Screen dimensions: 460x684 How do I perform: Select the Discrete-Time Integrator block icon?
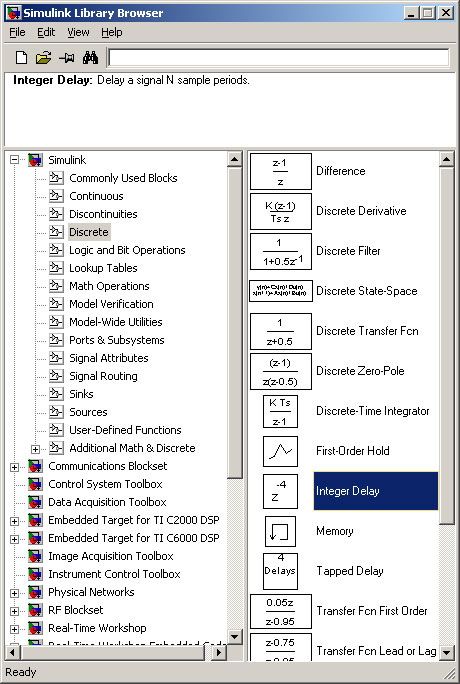(x=280, y=411)
